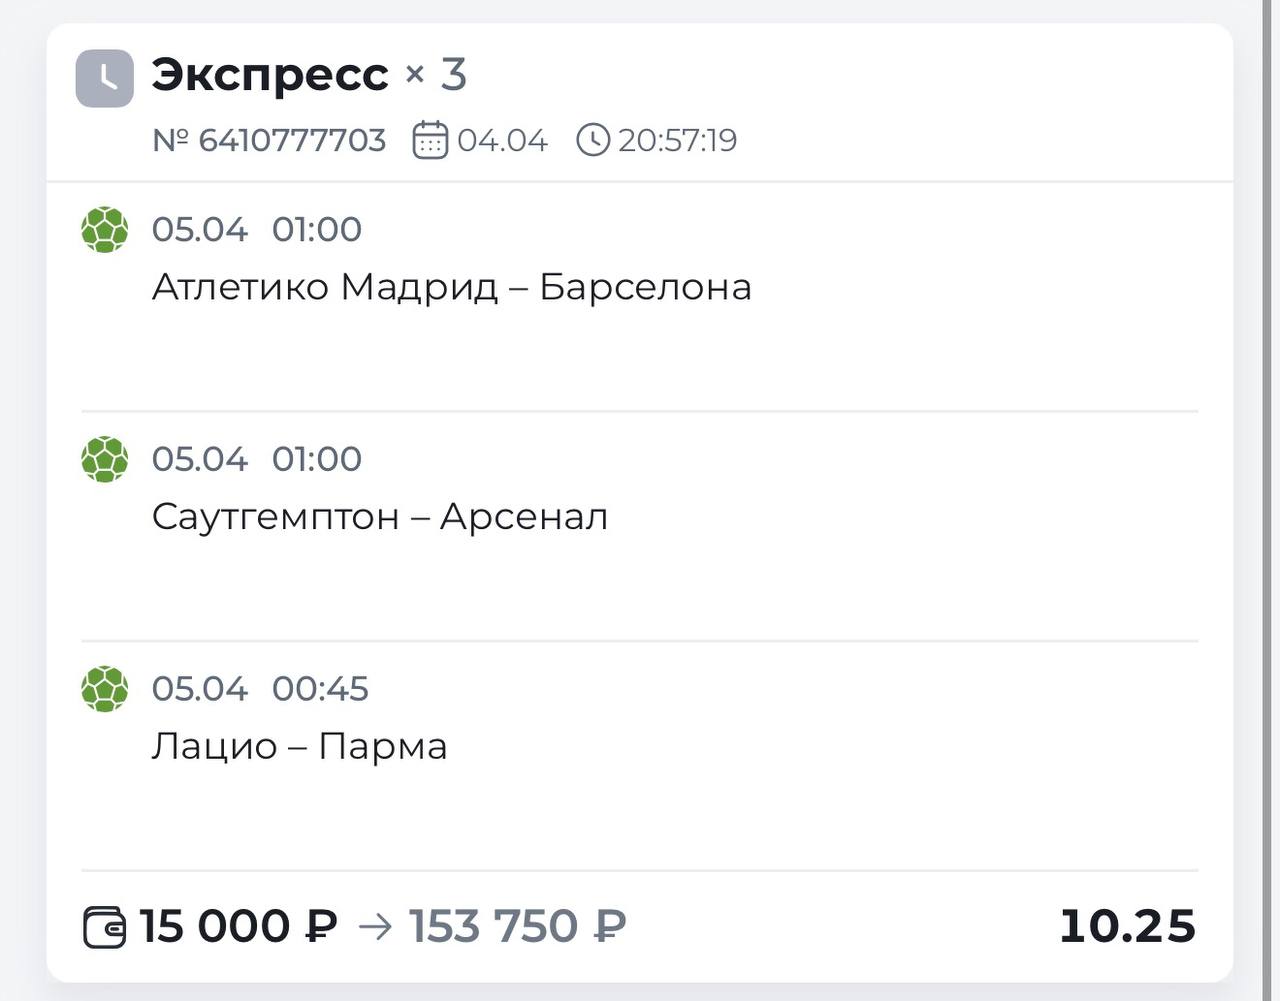Select bet number 6410777703
The image size is (1280, 1001).
[269, 140]
